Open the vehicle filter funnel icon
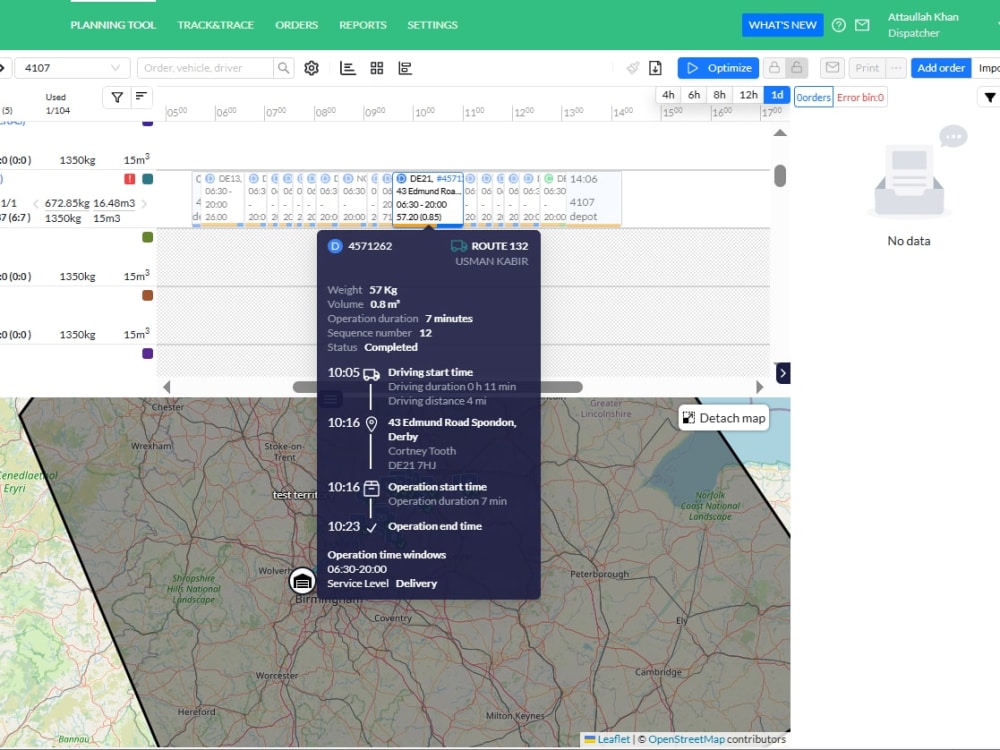The image size is (1000, 750). click(117, 97)
